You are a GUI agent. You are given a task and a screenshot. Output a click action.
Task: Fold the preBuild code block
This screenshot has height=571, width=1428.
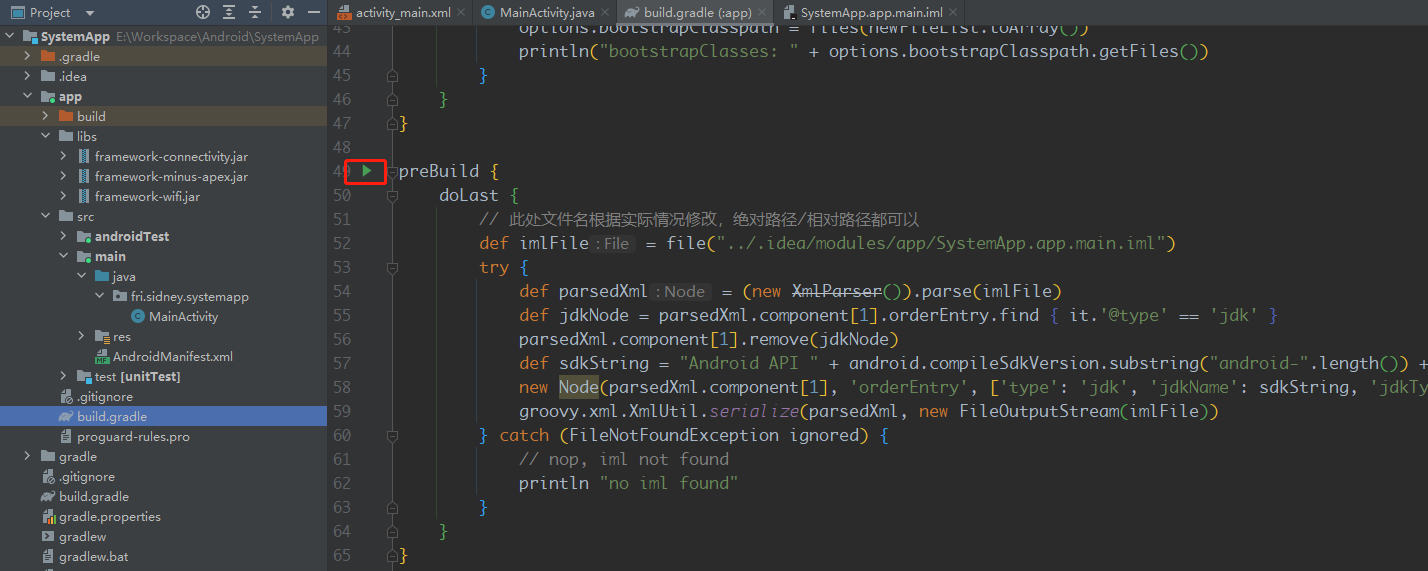[392, 172]
